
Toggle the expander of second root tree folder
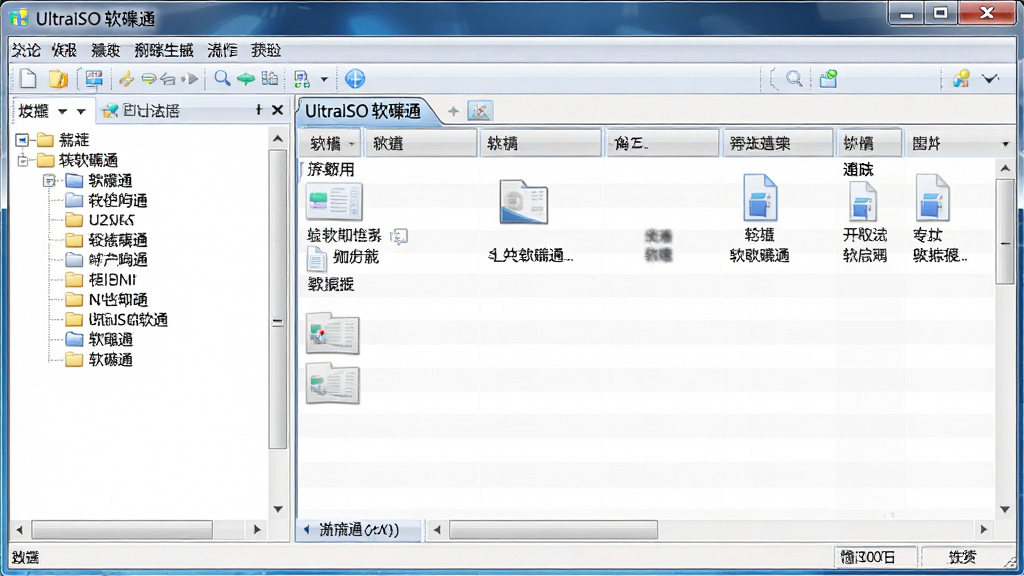[x=23, y=160]
